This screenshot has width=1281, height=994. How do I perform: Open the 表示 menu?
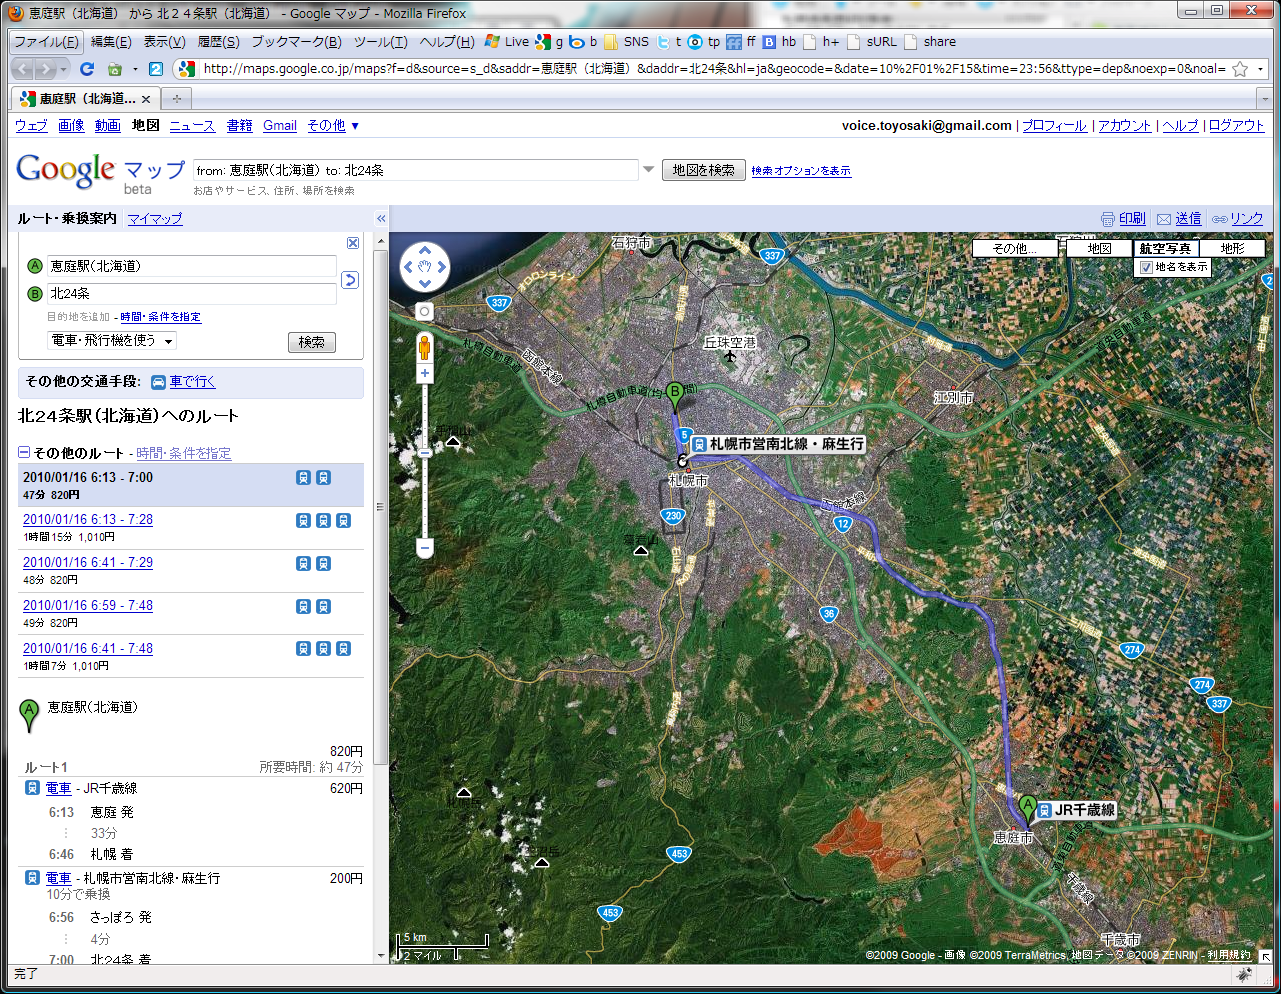(164, 42)
